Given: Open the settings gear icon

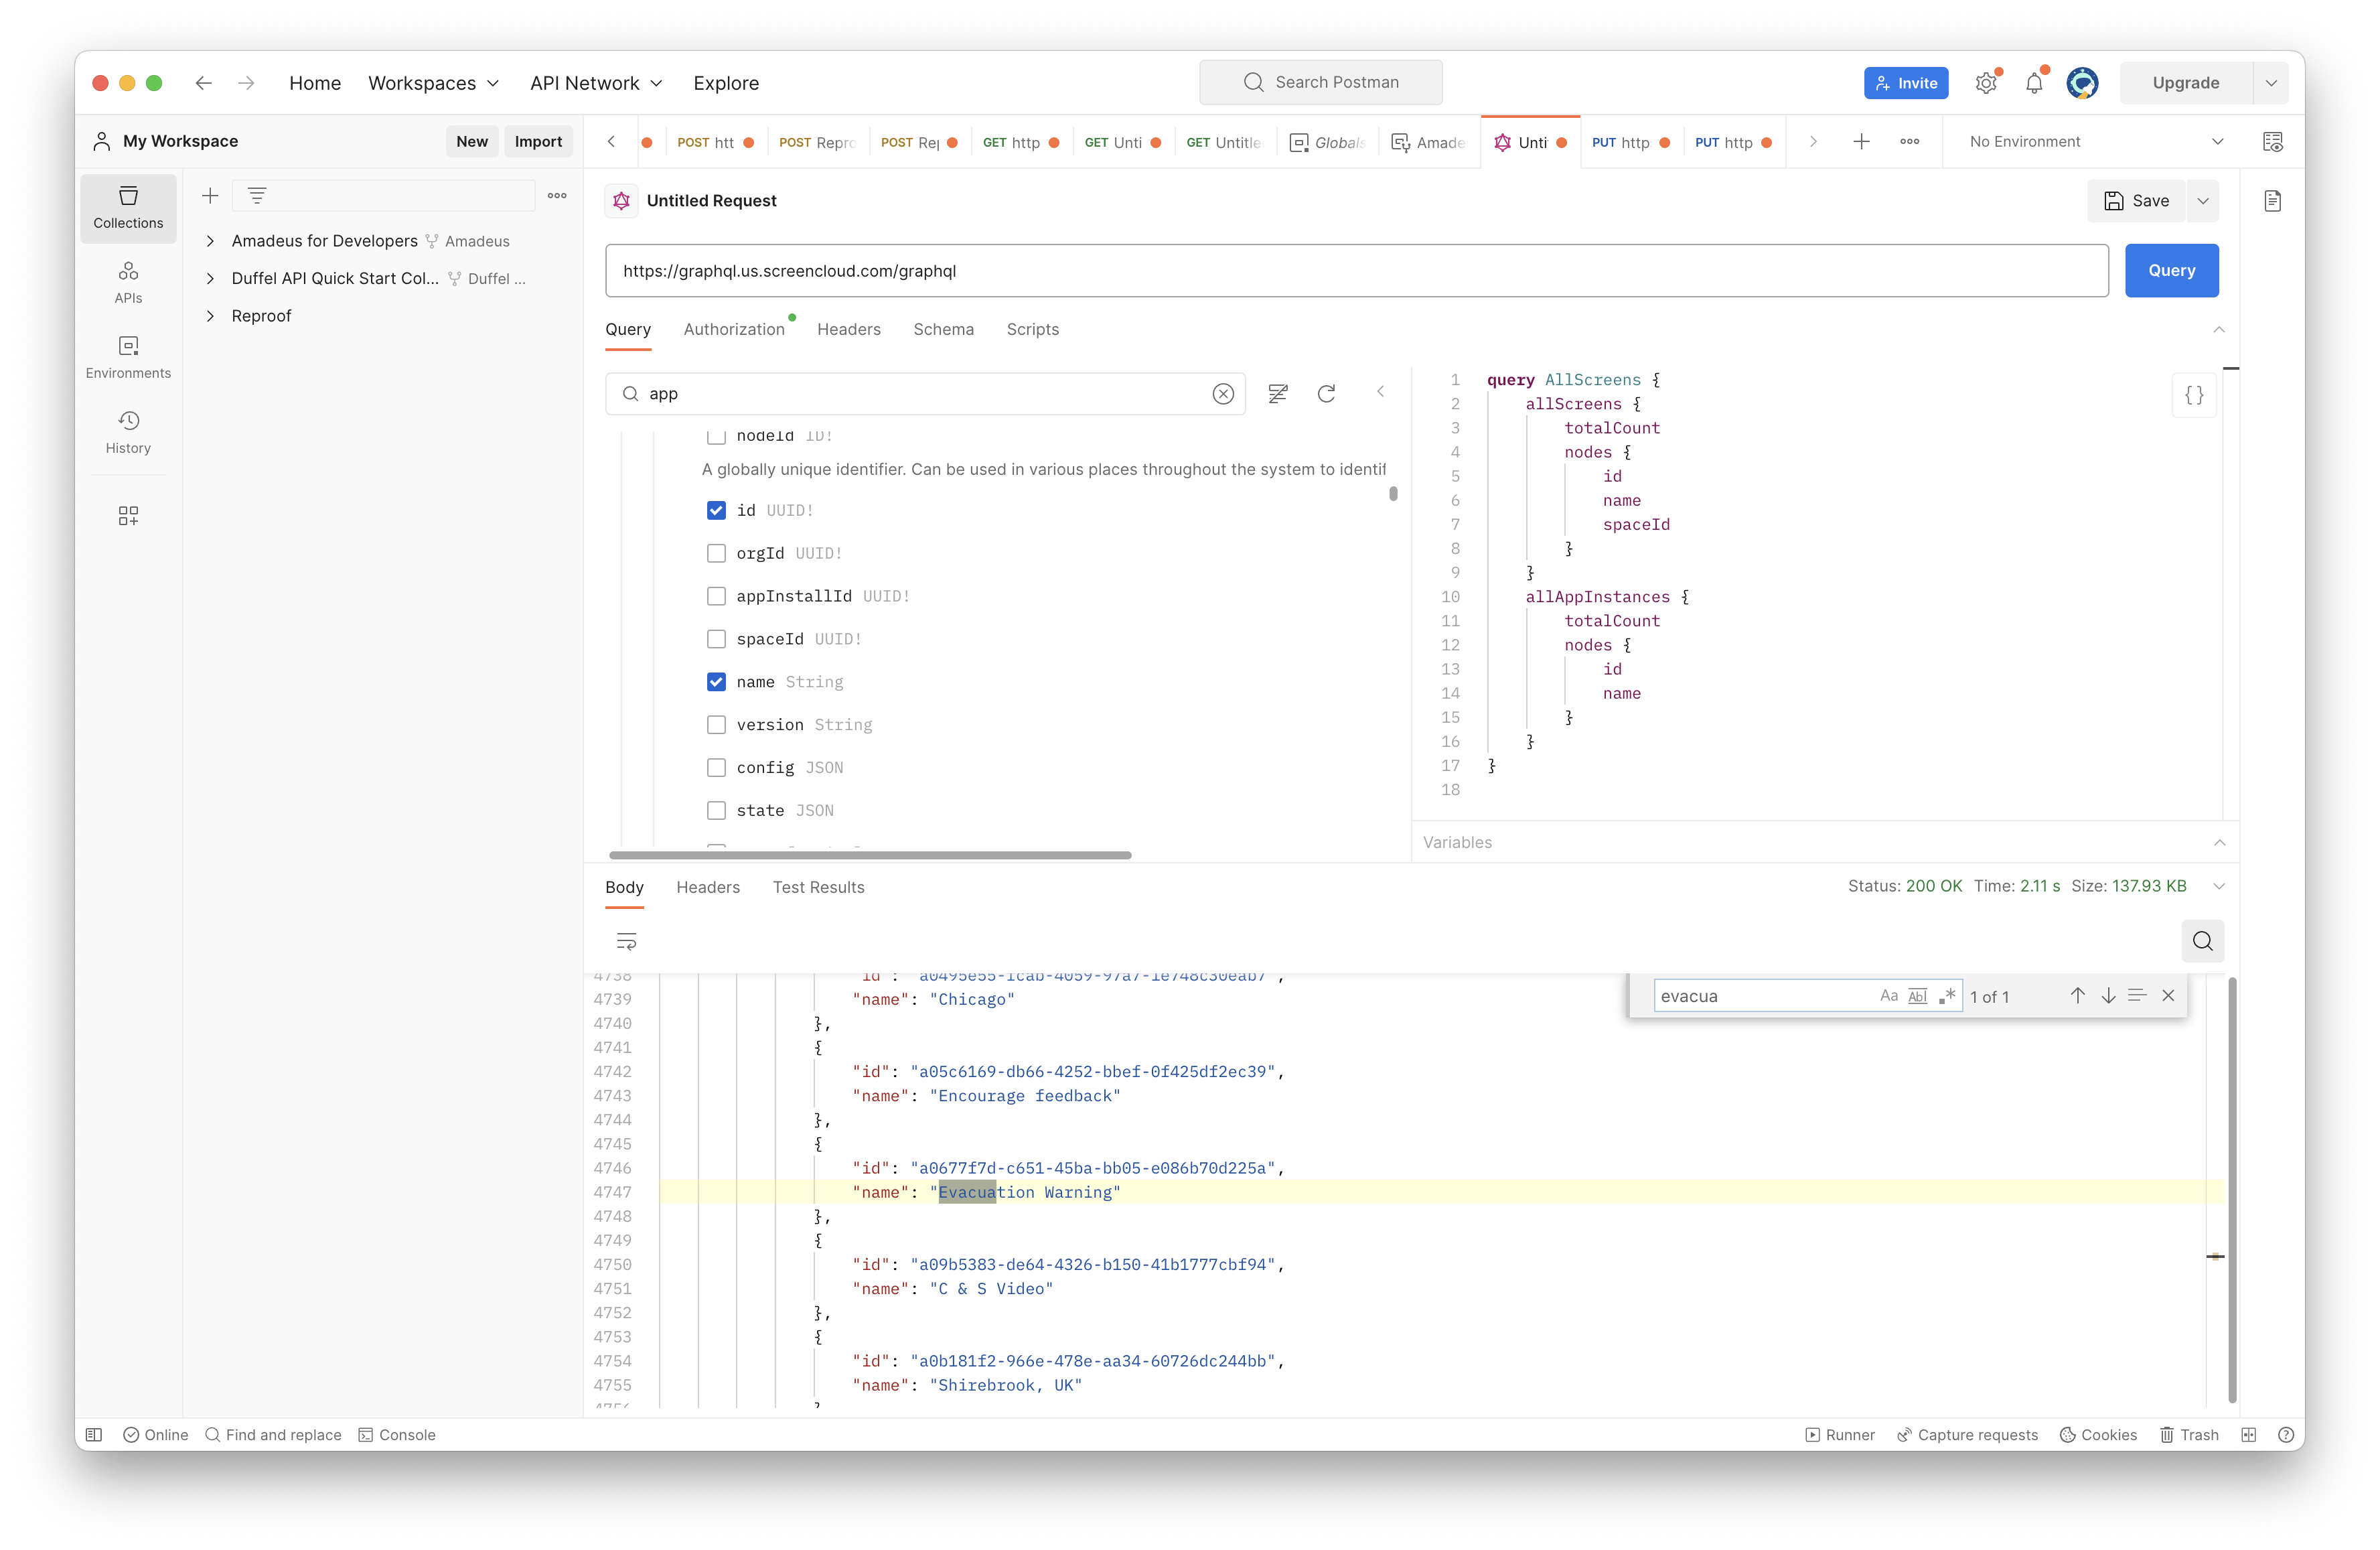Looking at the screenshot, I should [x=1986, y=83].
